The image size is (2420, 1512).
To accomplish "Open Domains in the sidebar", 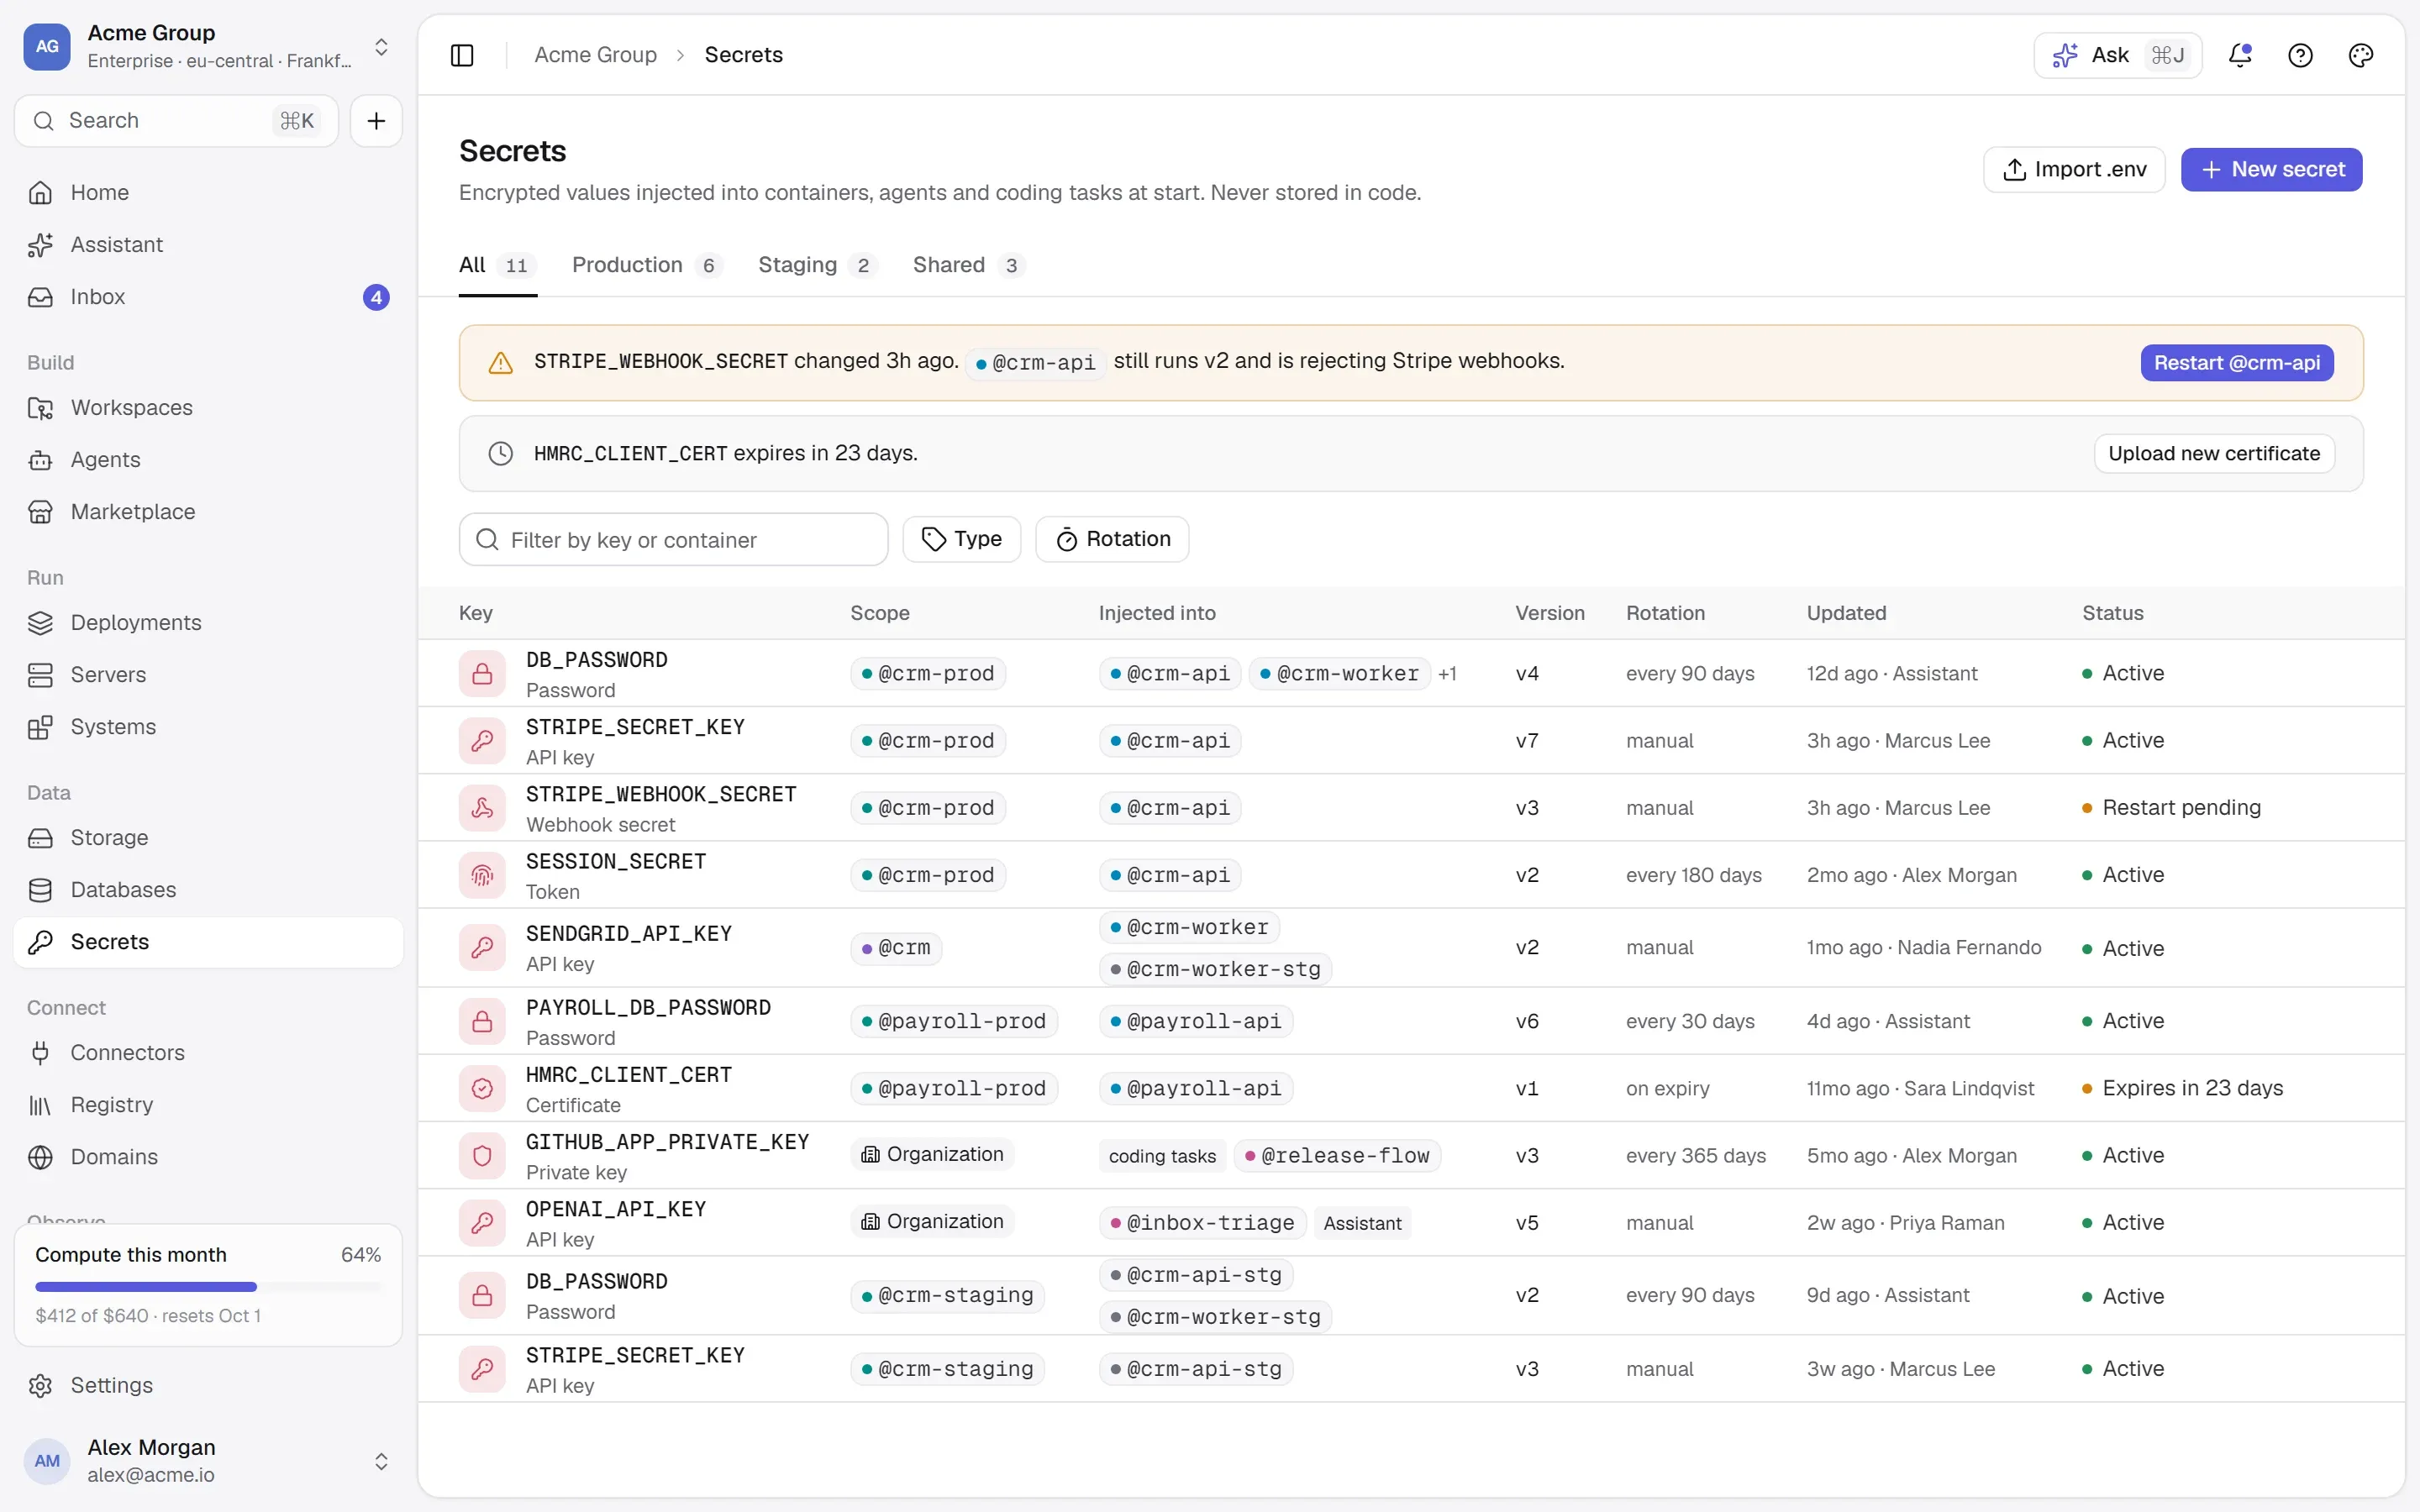I will 208,1156.
